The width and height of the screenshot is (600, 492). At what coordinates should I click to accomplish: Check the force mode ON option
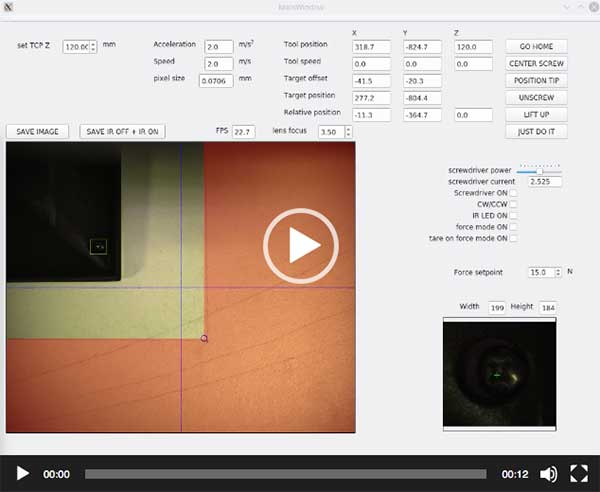tap(514, 227)
